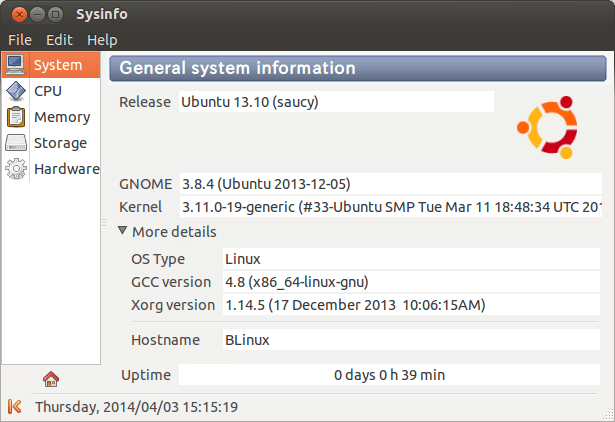This screenshot has height=422, width=615.
Task: Click the System monitor icon in sidebar
Action: pos(15,65)
